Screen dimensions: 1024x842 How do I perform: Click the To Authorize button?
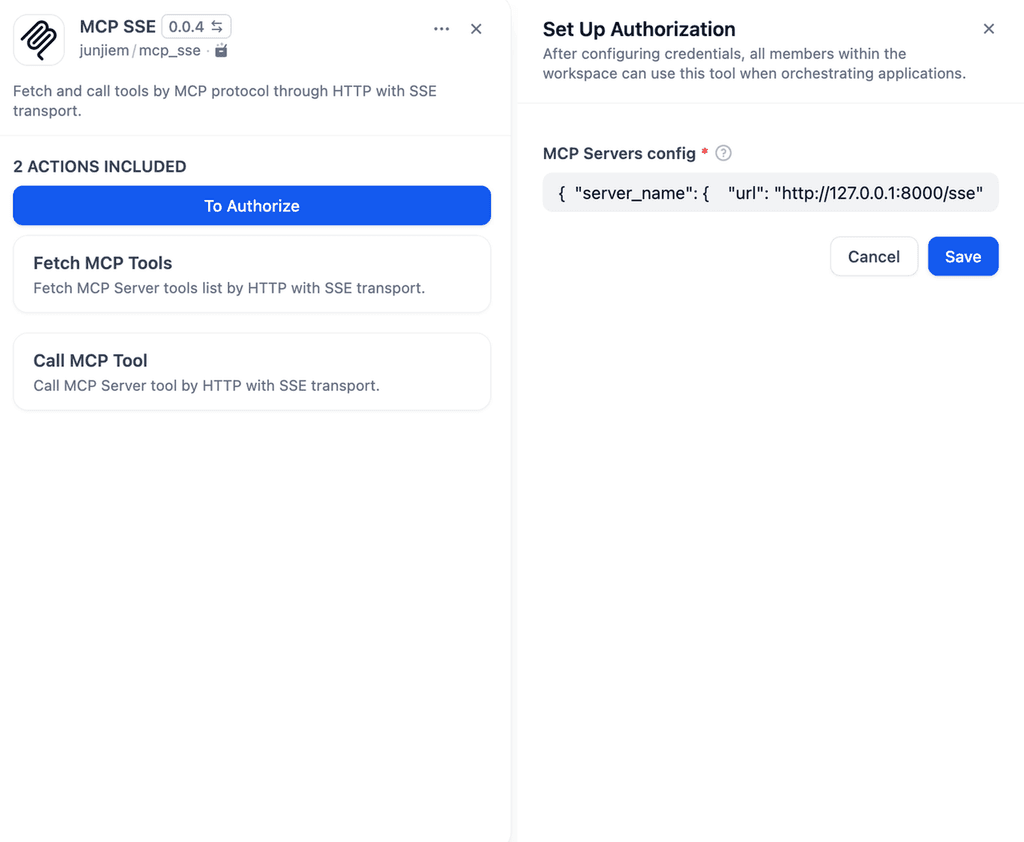251,205
